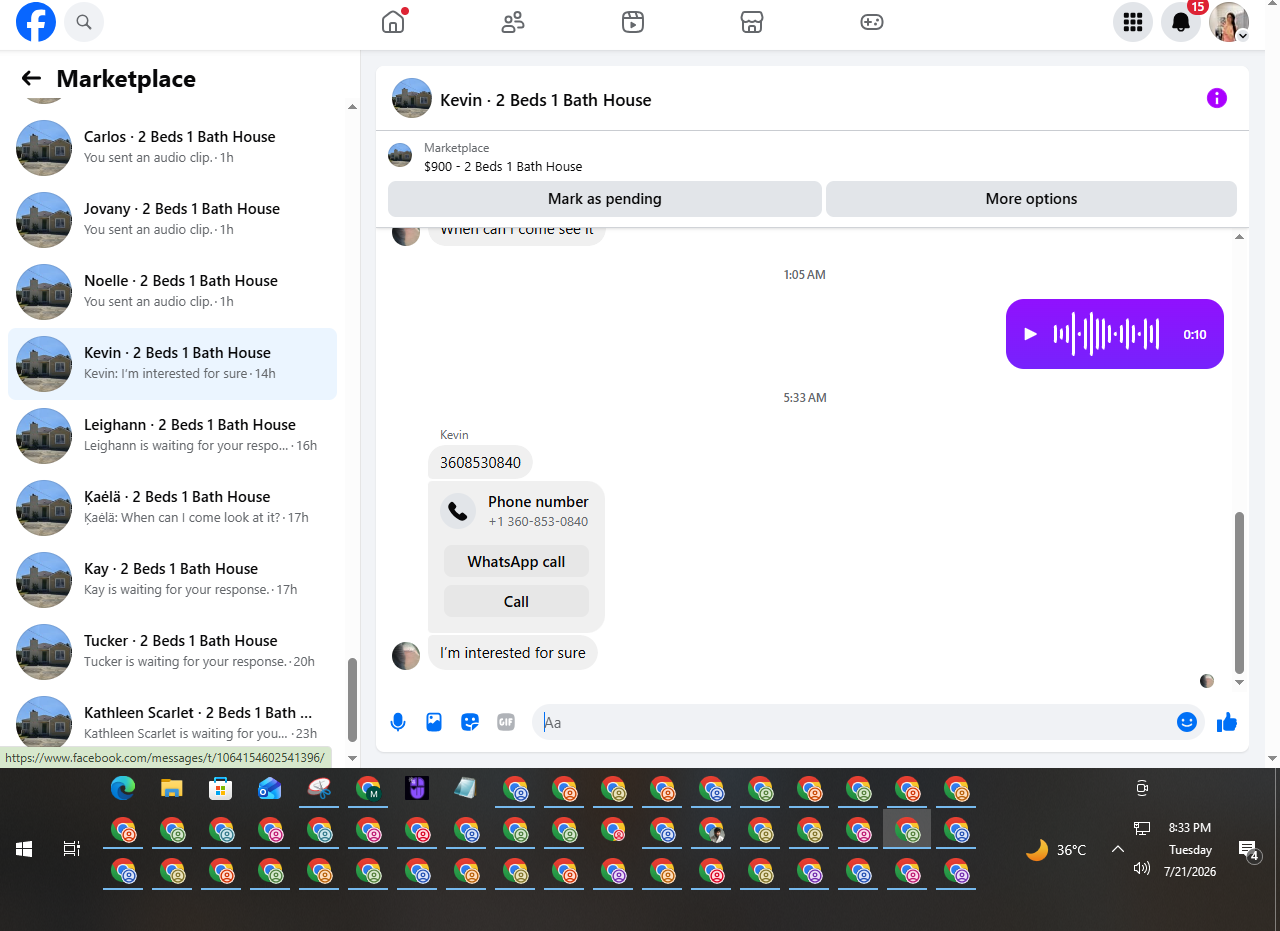Open Windows Task View

tap(71, 849)
